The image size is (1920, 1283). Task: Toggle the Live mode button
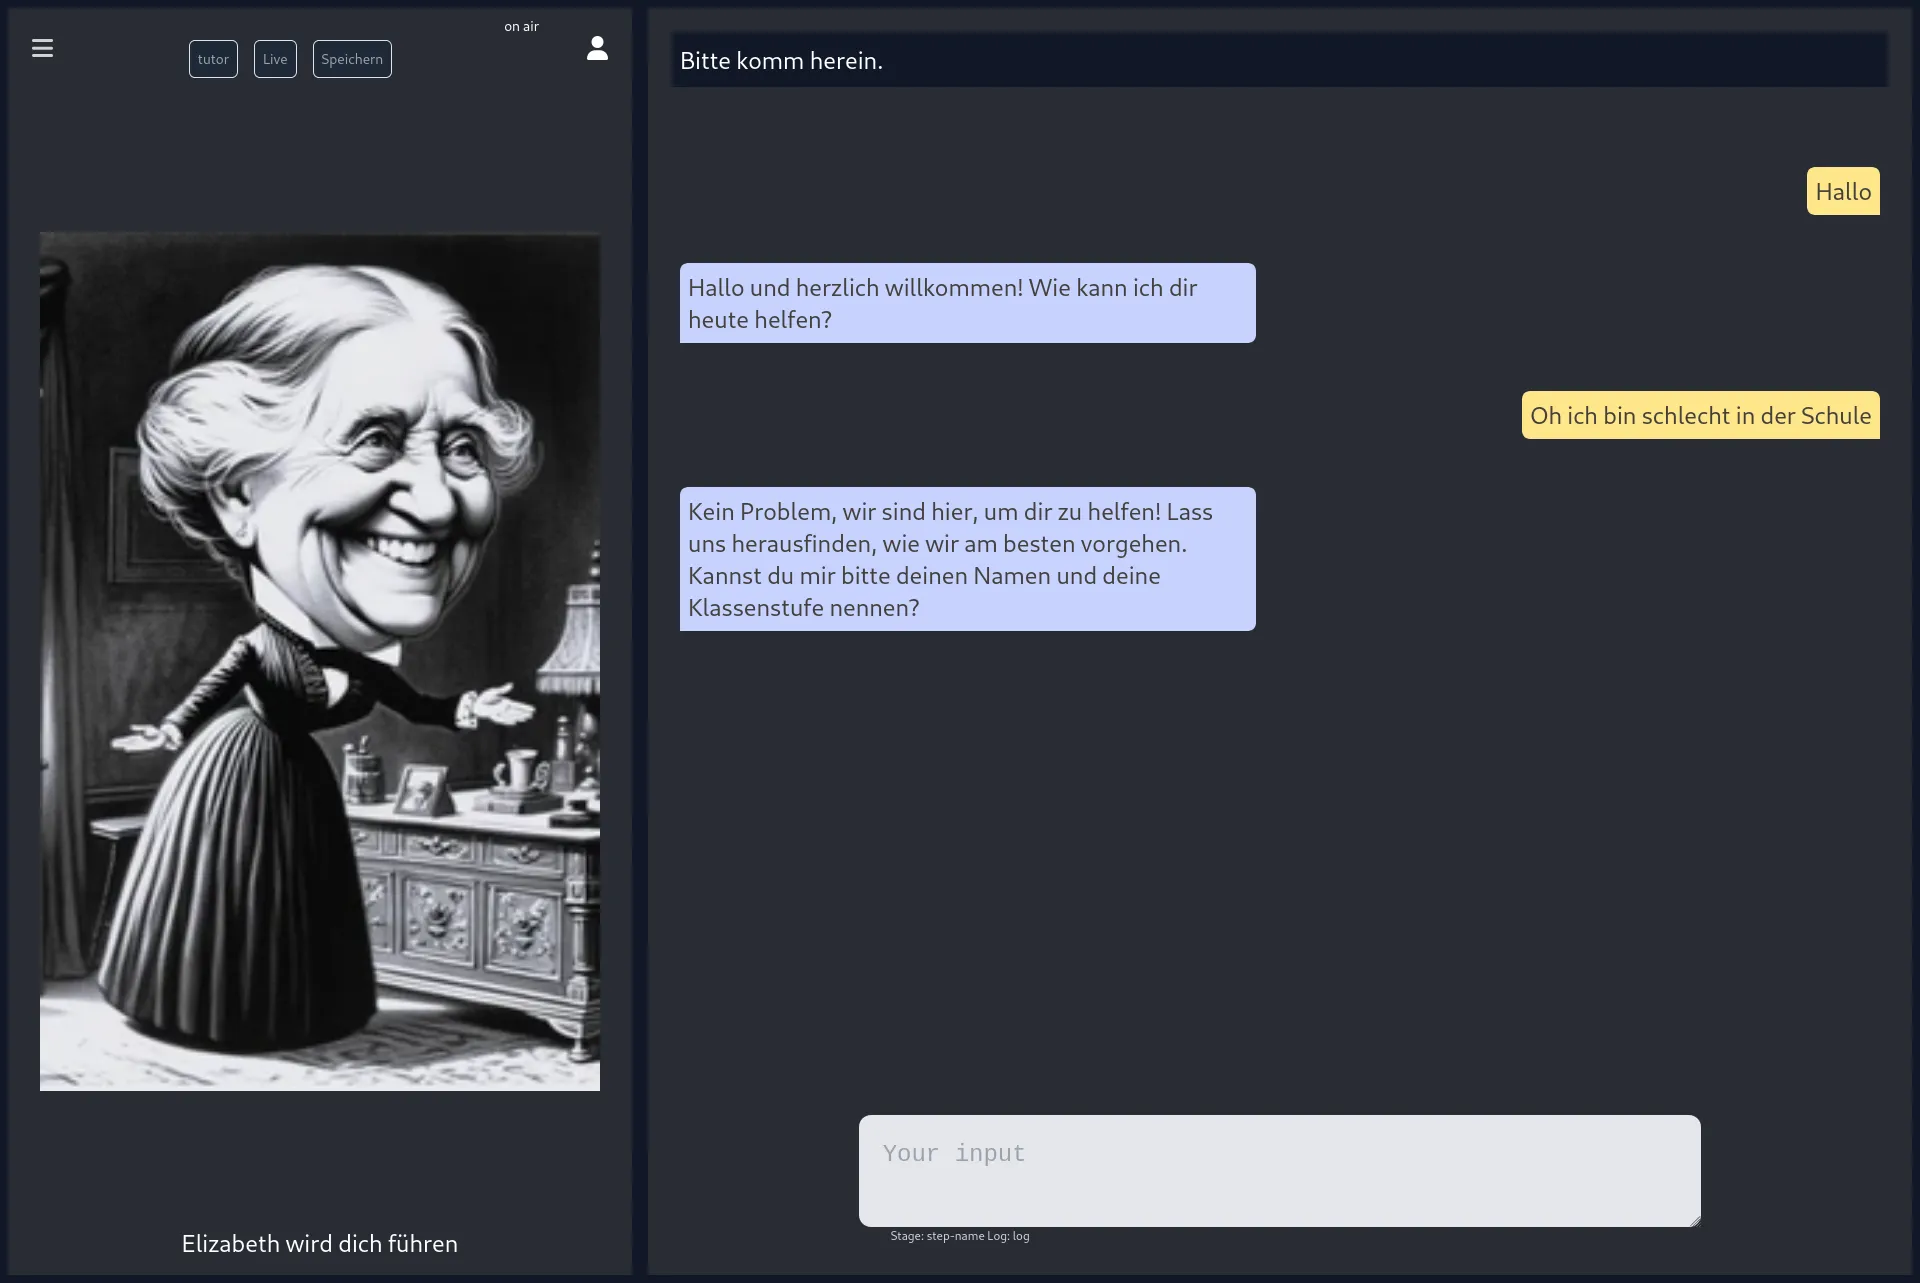(x=275, y=59)
